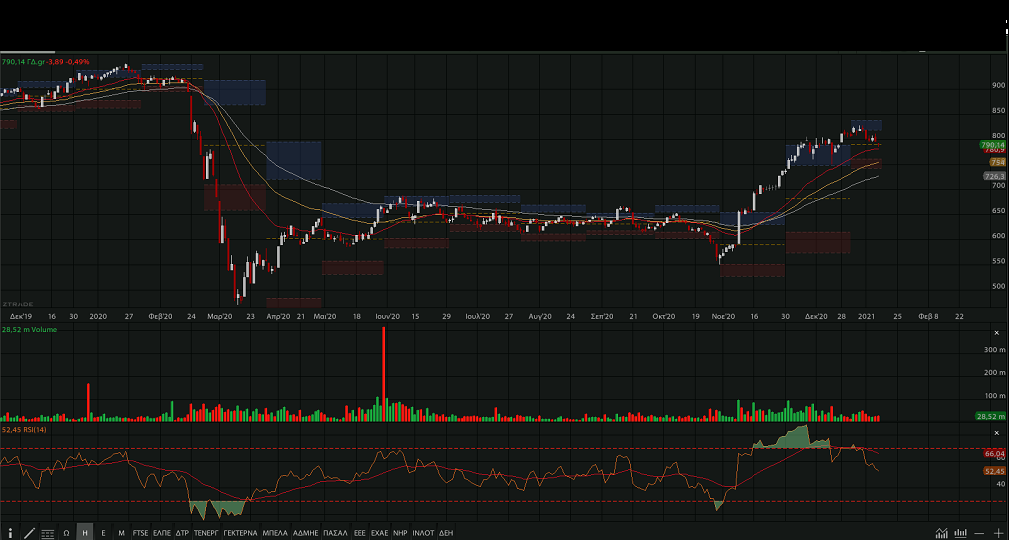1009x540 pixels.
Task: Click the 500 price axis level
Action: [998, 286]
